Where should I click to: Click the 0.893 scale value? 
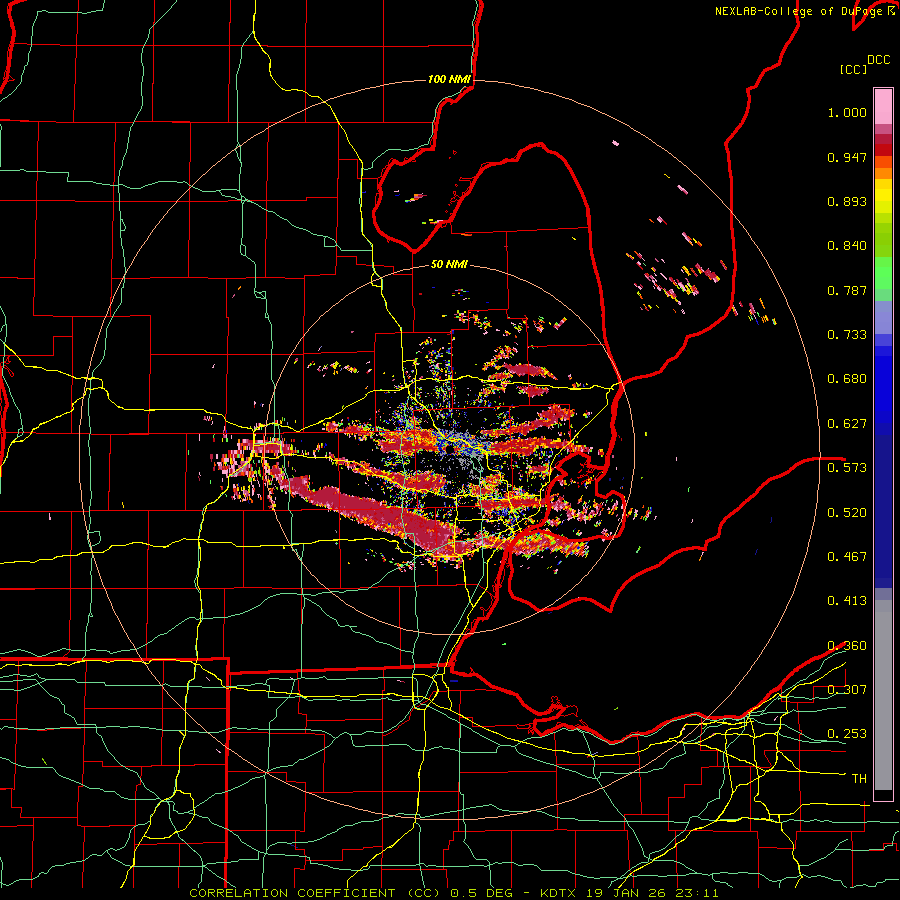tap(847, 201)
